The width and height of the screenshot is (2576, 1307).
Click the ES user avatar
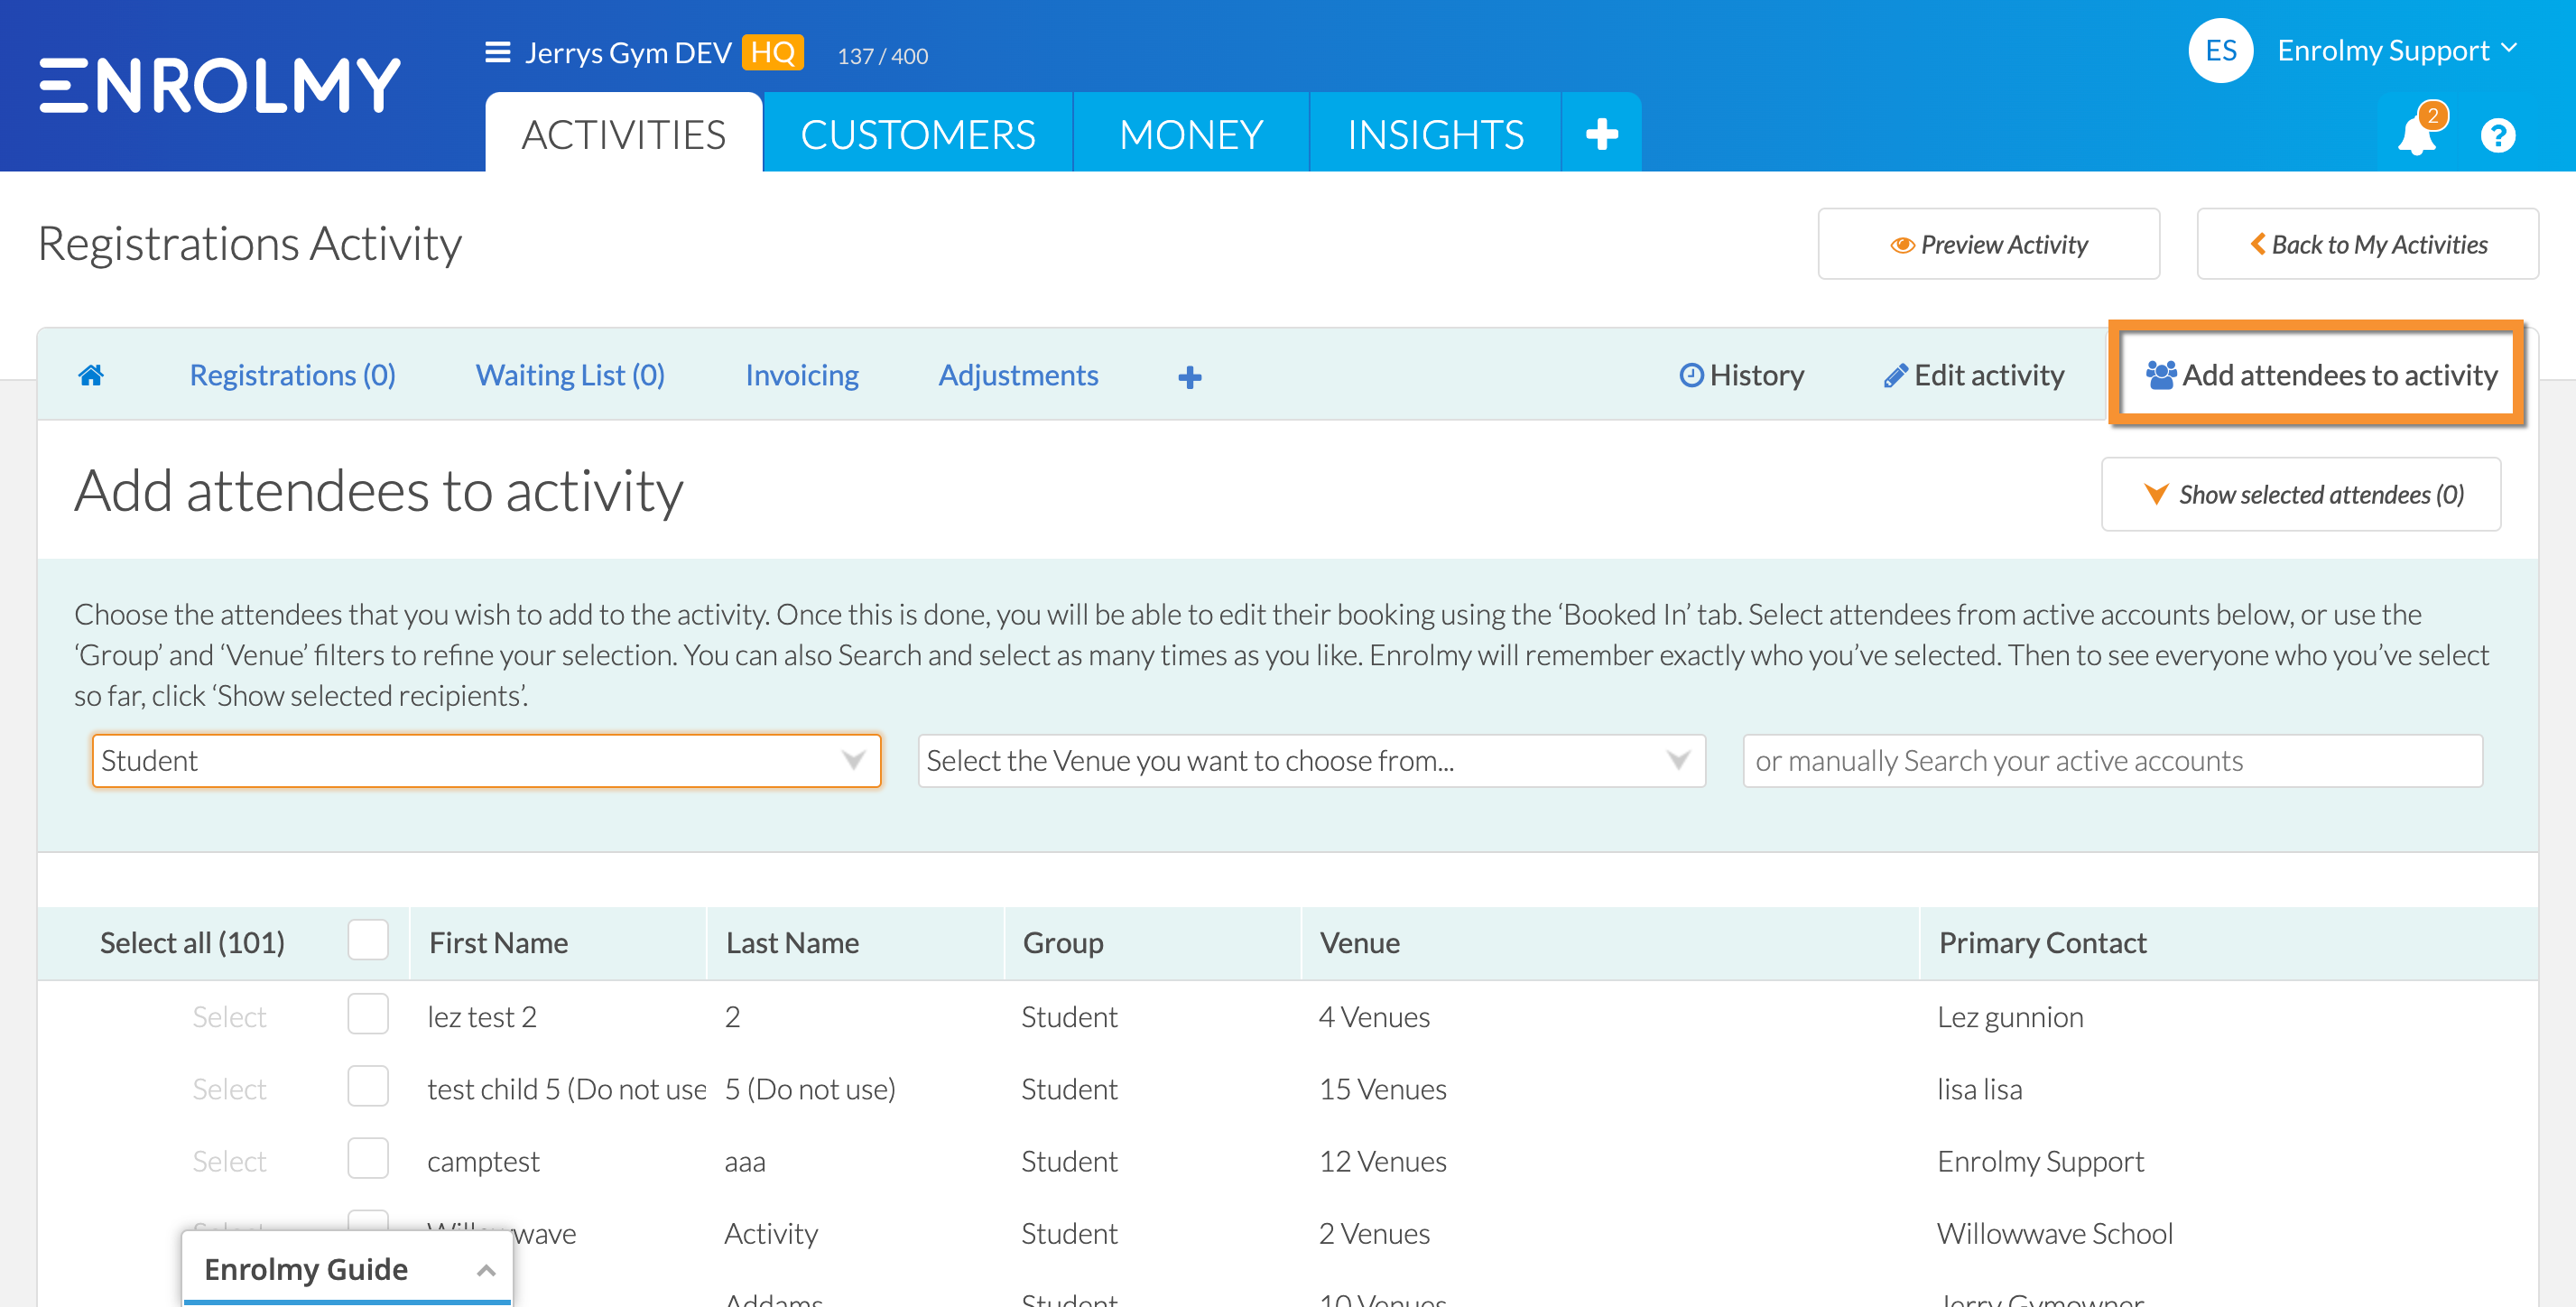2220,50
